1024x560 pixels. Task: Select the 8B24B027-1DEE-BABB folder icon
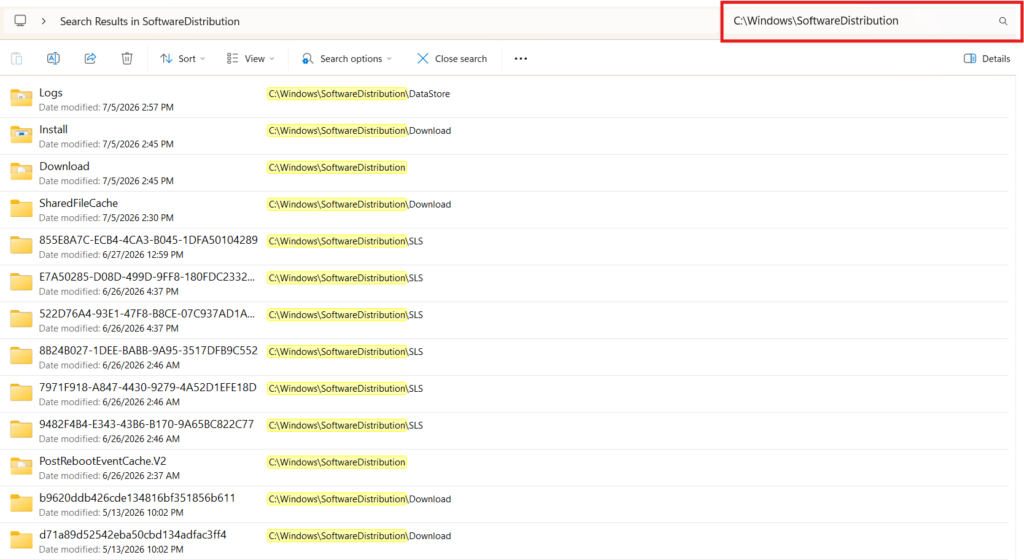pyautogui.click(x=21, y=356)
